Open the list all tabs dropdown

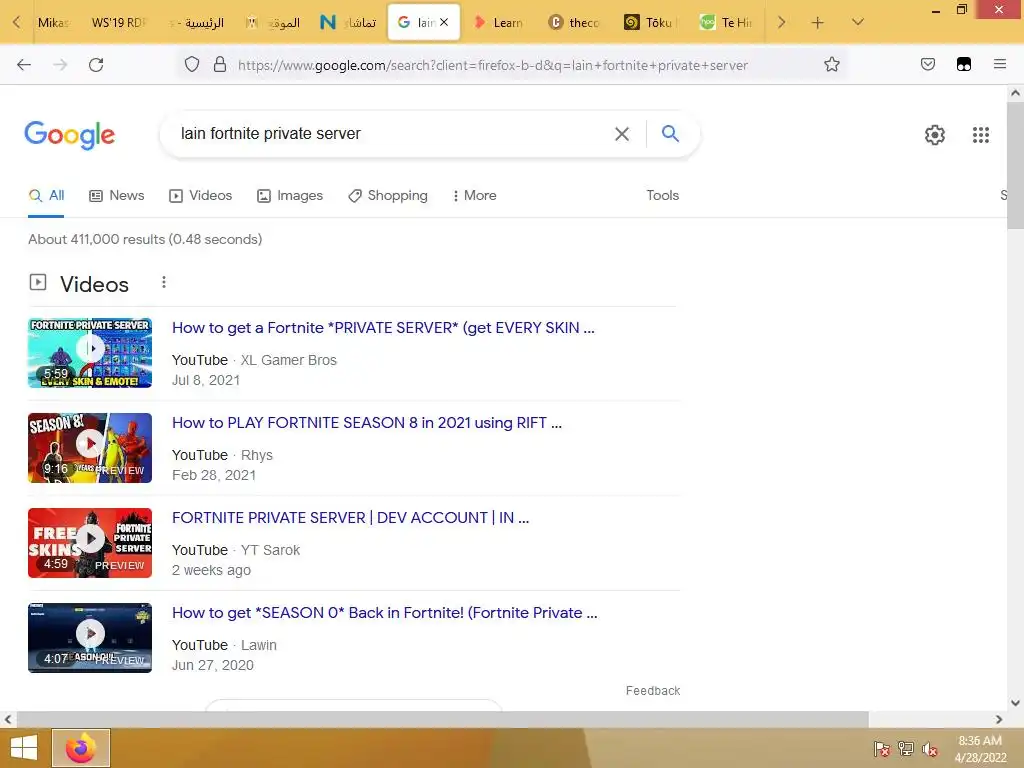coord(858,23)
